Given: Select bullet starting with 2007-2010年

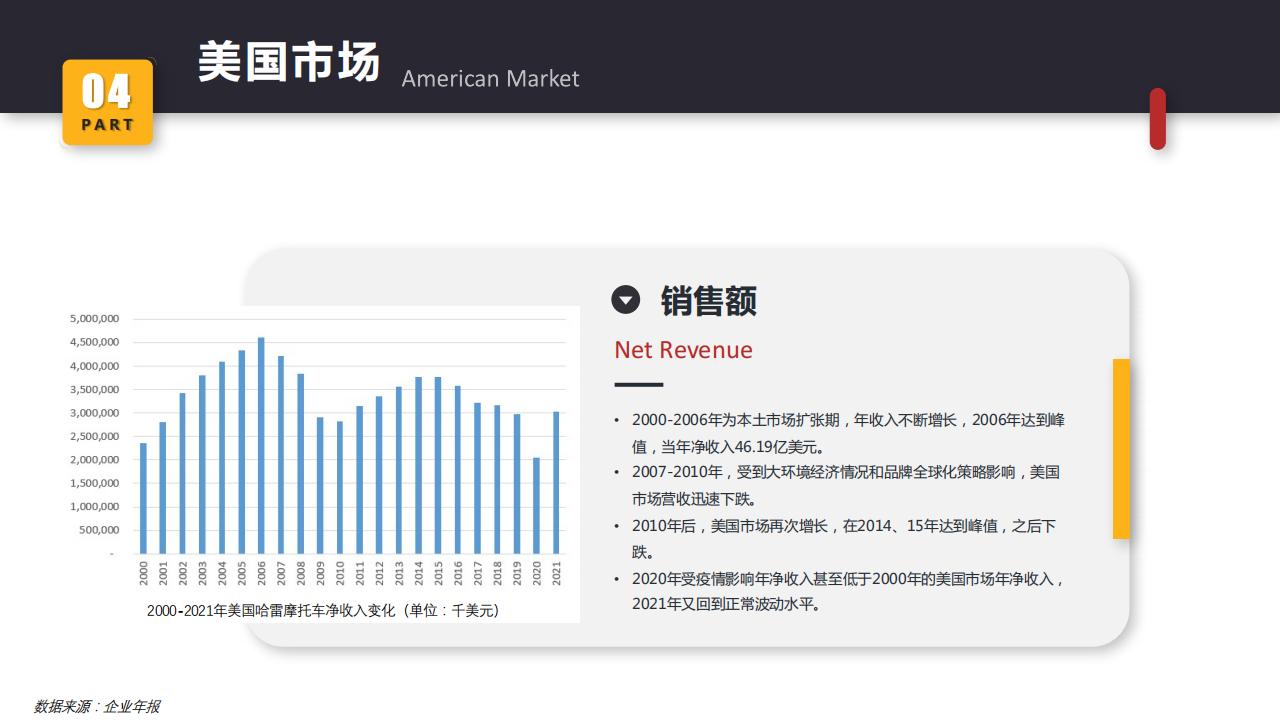Looking at the screenshot, I should (x=837, y=485).
